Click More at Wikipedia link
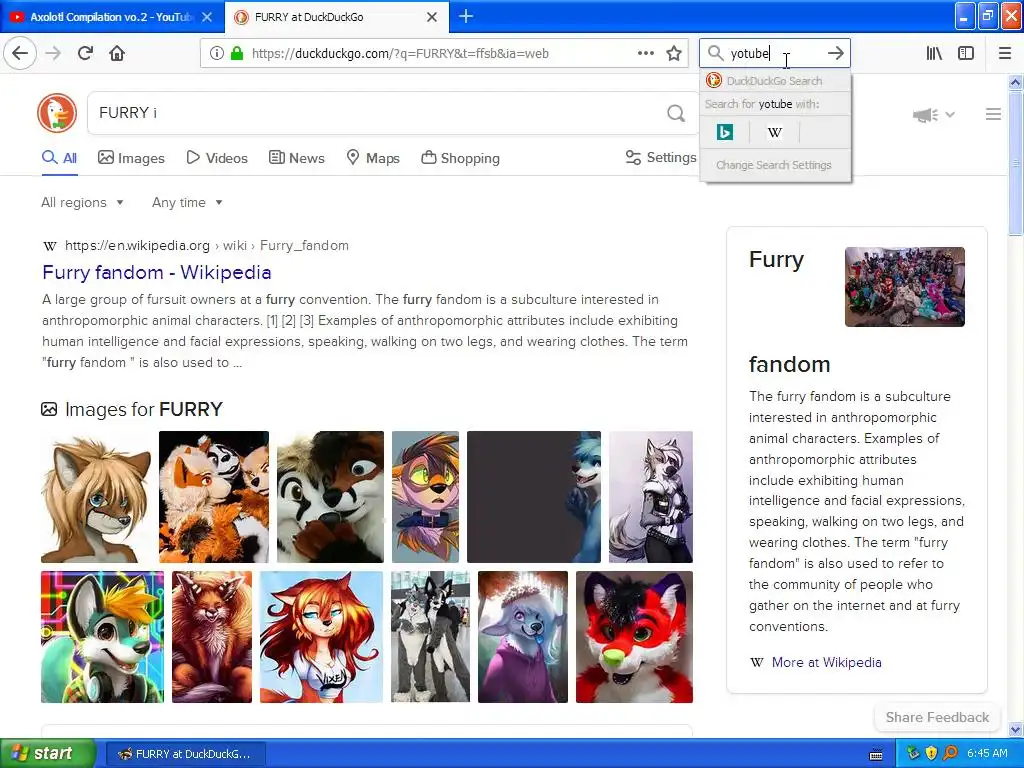 pyautogui.click(x=826, y=662)
